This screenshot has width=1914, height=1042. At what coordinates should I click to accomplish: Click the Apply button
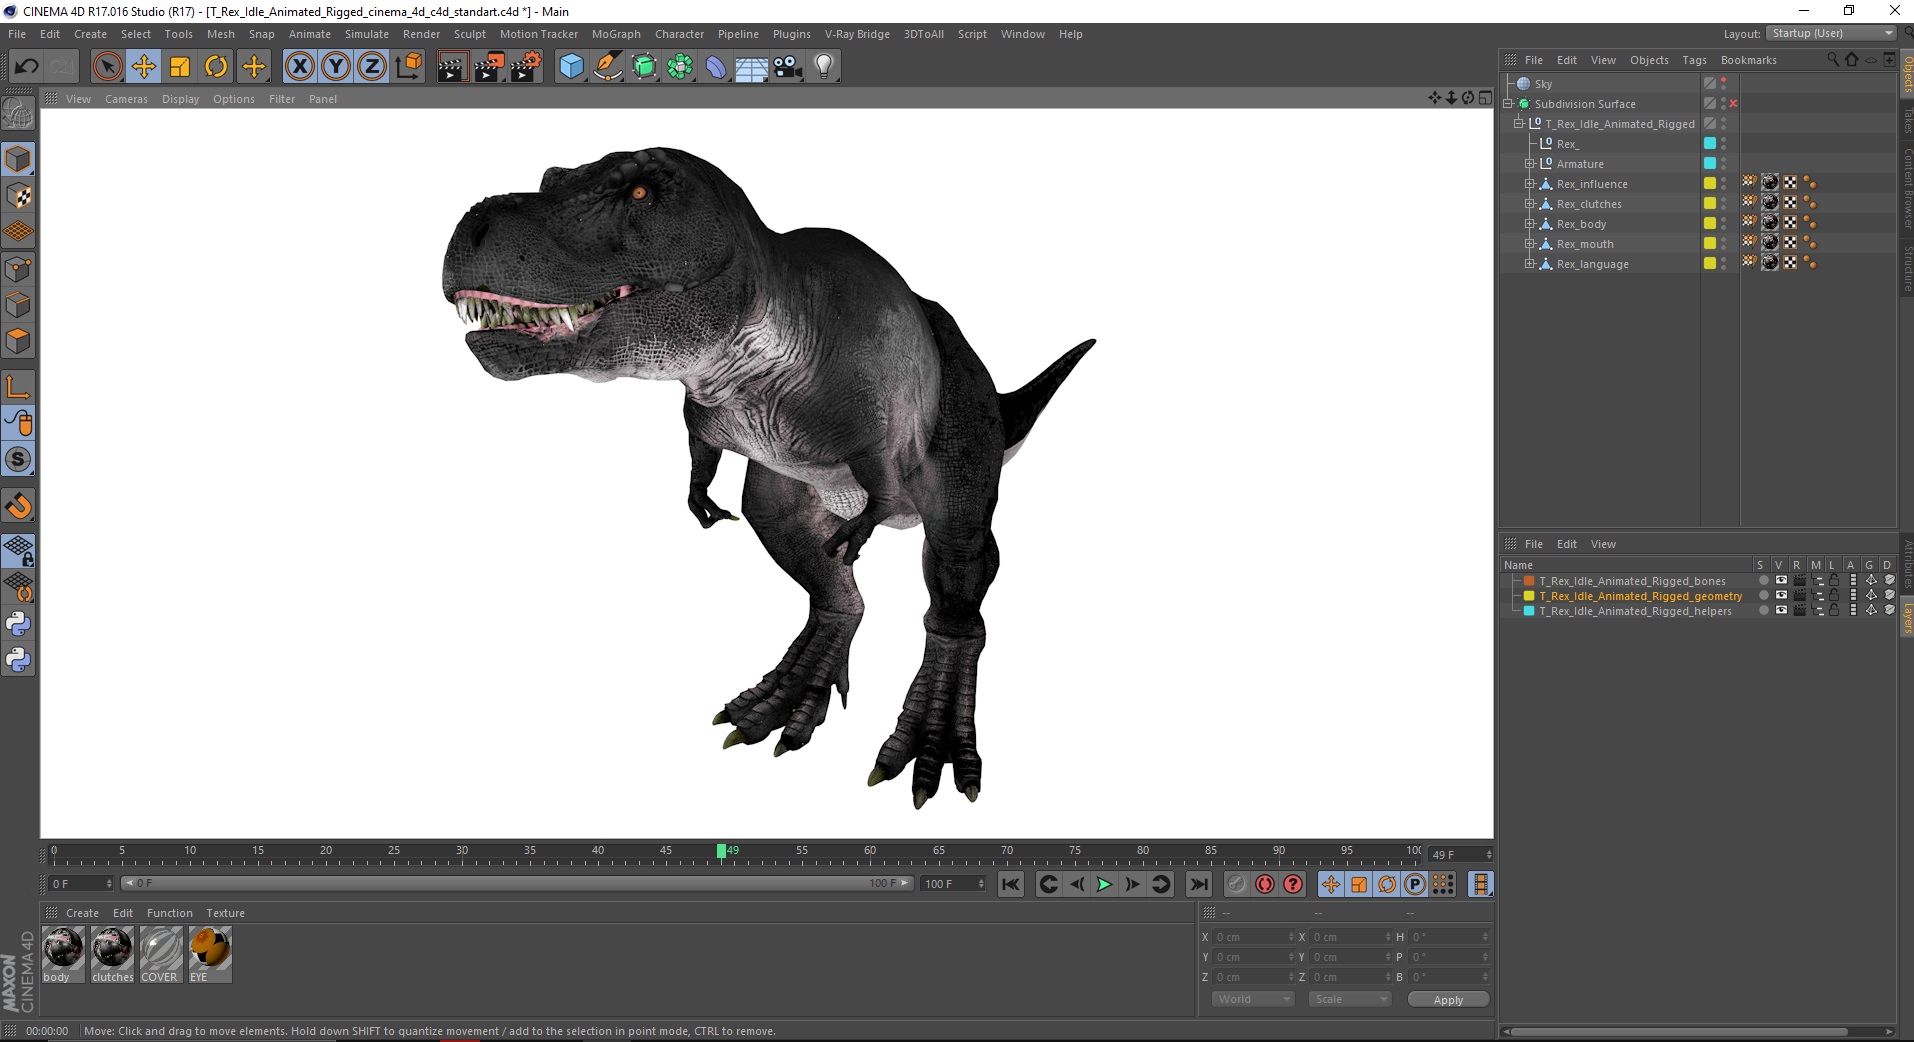click(1448, 1000)
